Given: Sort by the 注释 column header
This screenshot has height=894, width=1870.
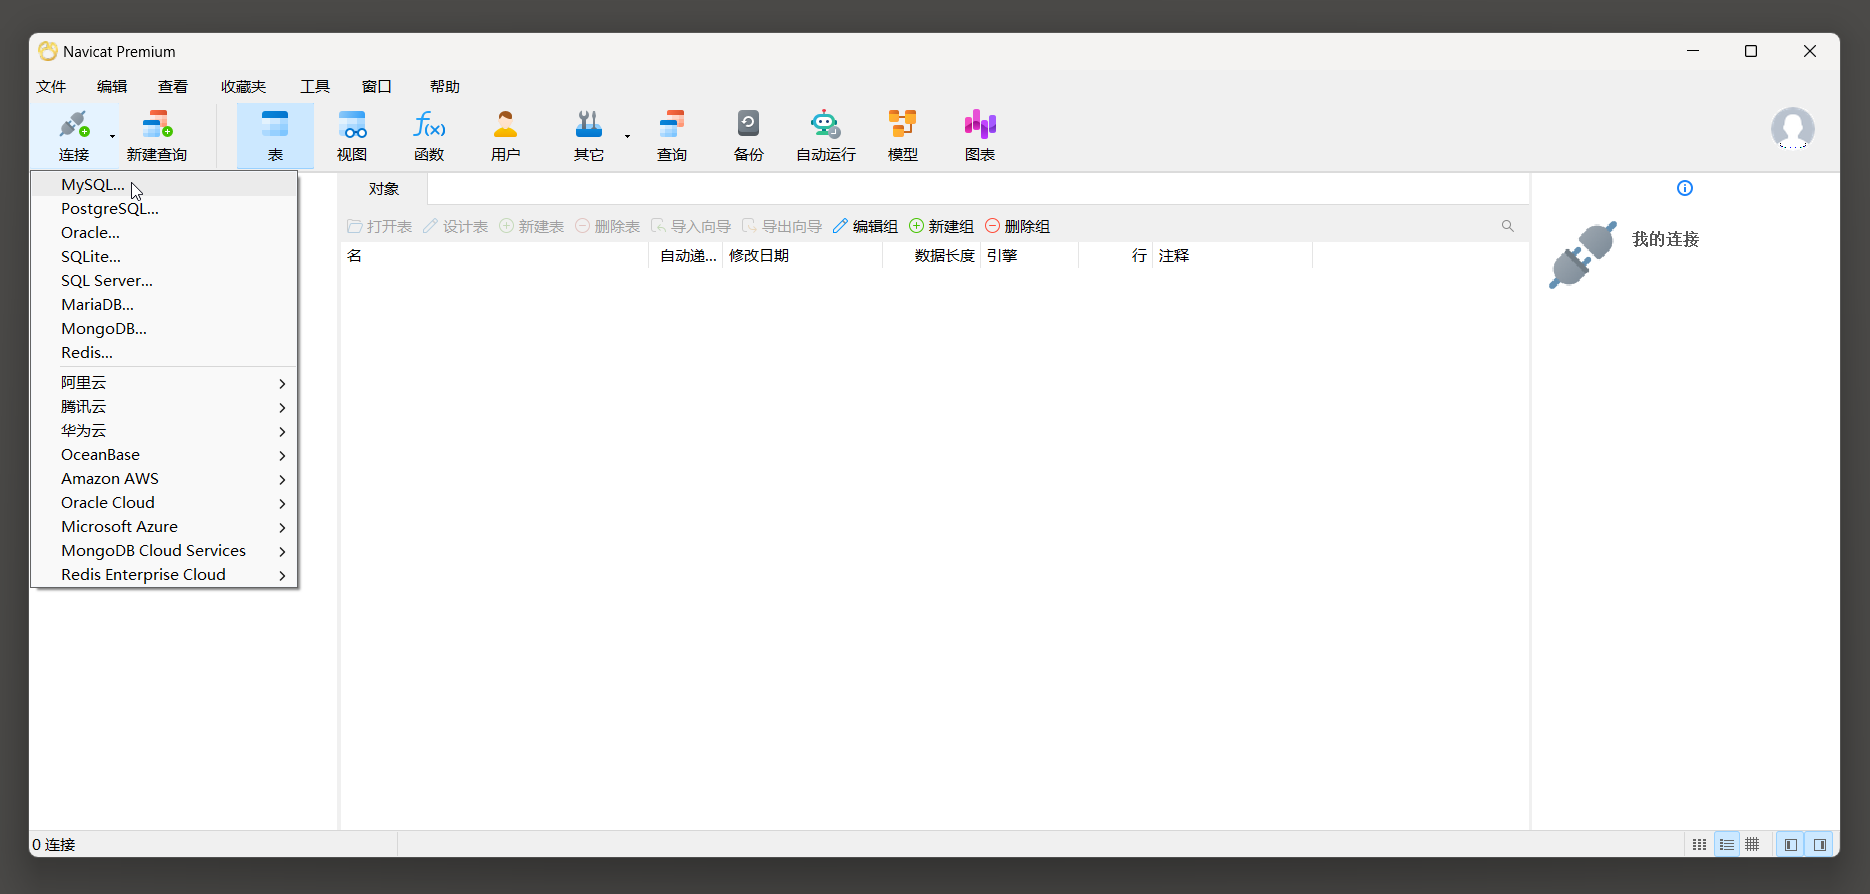Looking at the screenshot, I should point(1232,256).
